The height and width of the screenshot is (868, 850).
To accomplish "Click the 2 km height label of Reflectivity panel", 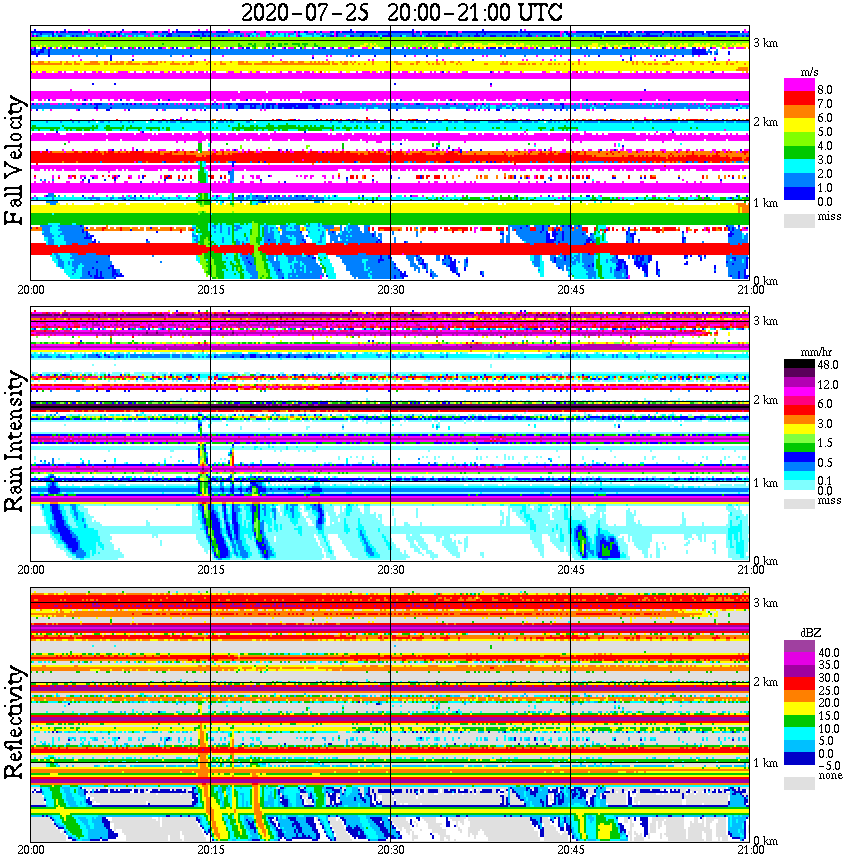I will pyautogui.click(x=765, y=681).
